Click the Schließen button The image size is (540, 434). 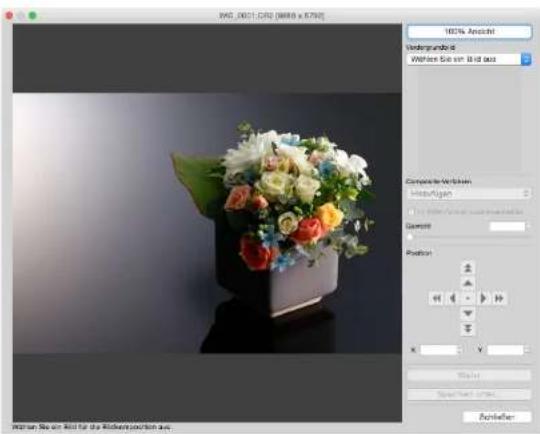tap(497, 417)
